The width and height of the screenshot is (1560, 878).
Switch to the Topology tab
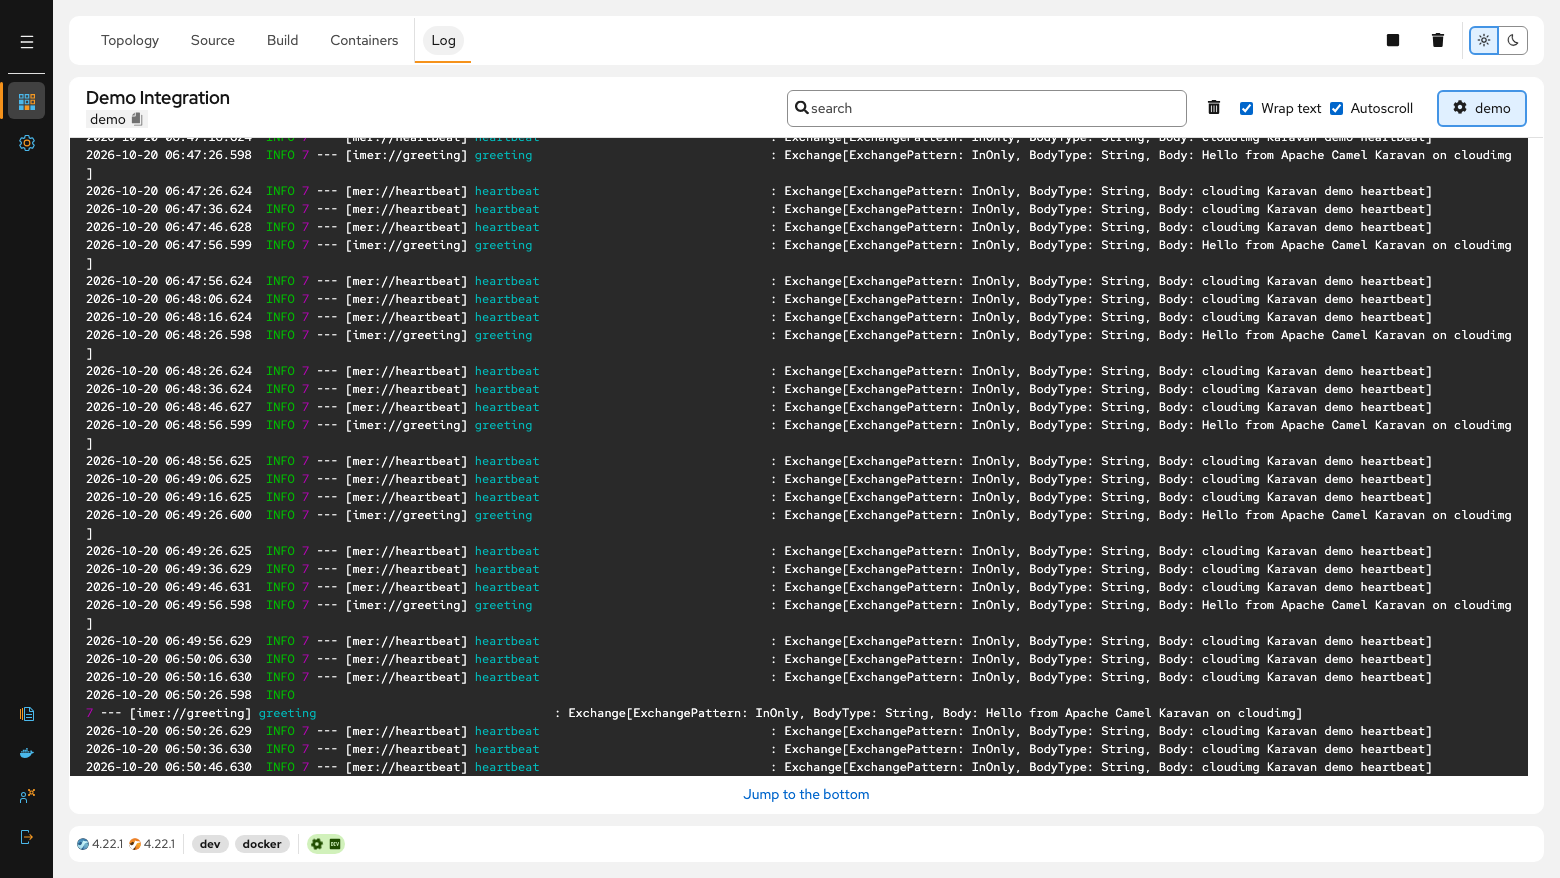130,40
